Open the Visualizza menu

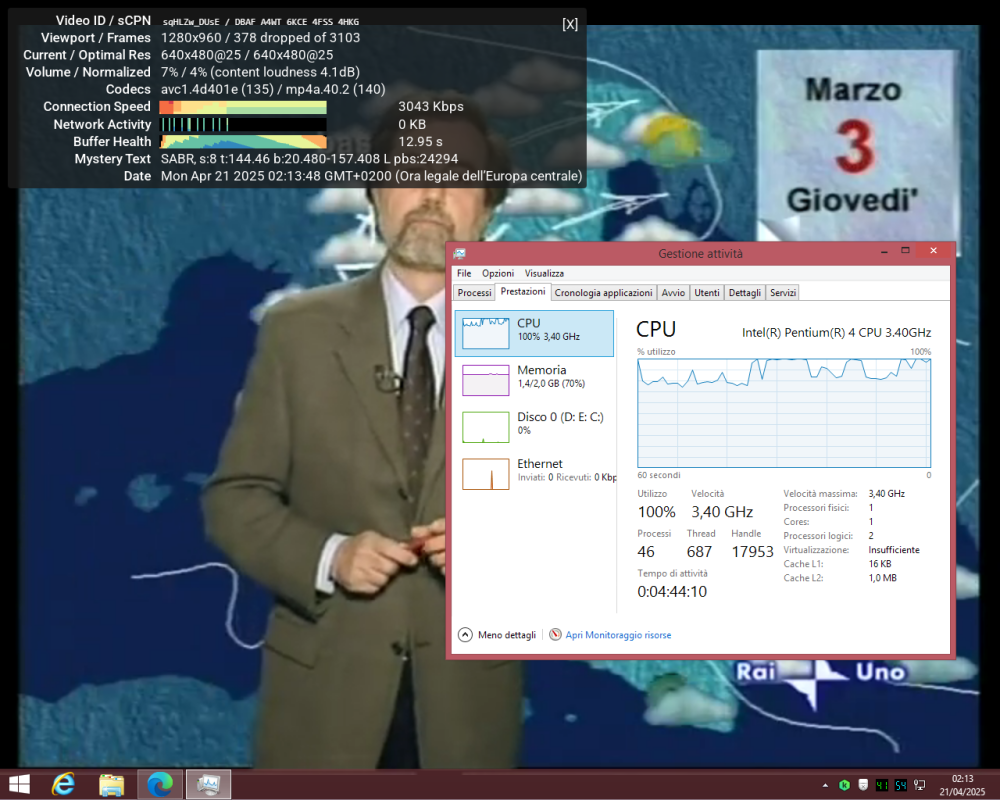pyautogui.click(x=544, y=273)
